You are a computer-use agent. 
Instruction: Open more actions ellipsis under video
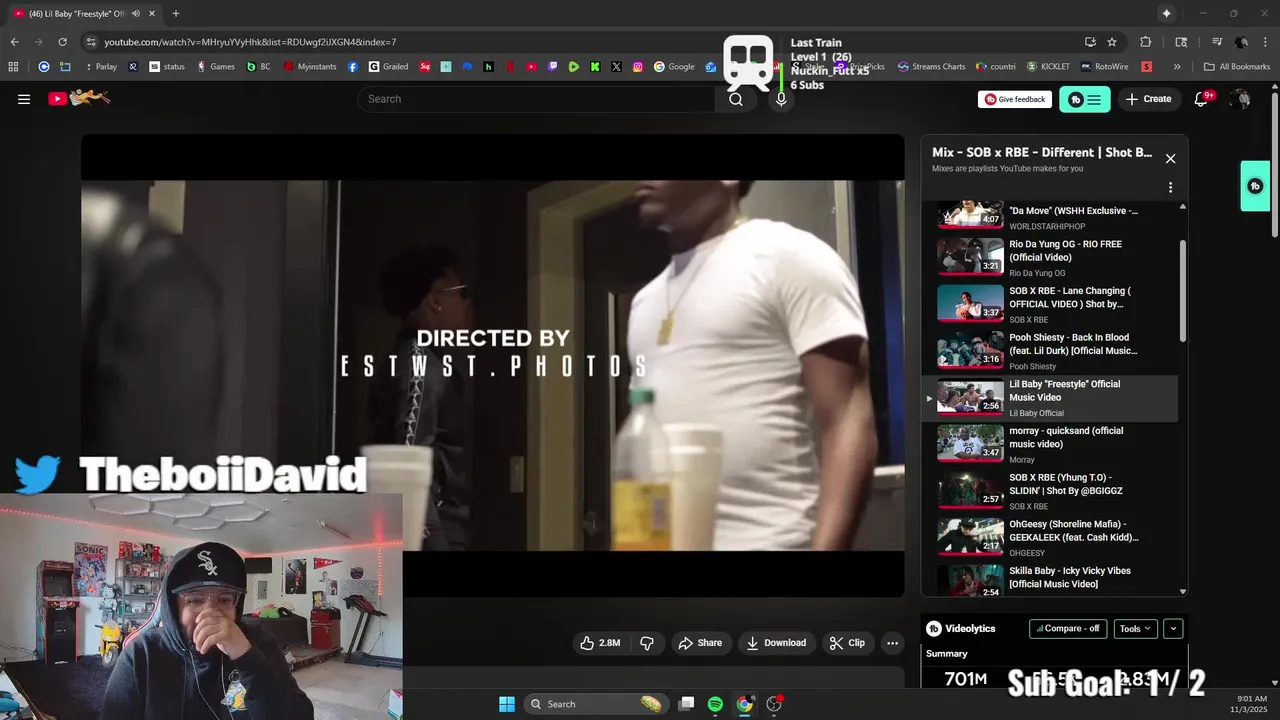pyautogui.click(x=893, y=643)
